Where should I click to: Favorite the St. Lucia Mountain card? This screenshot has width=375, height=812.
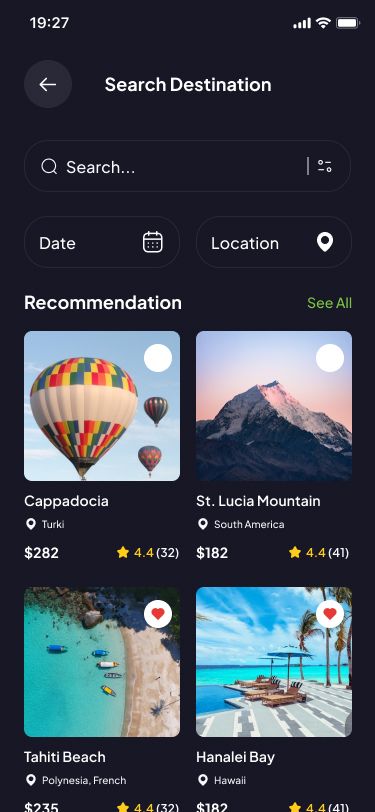(330, 358)
